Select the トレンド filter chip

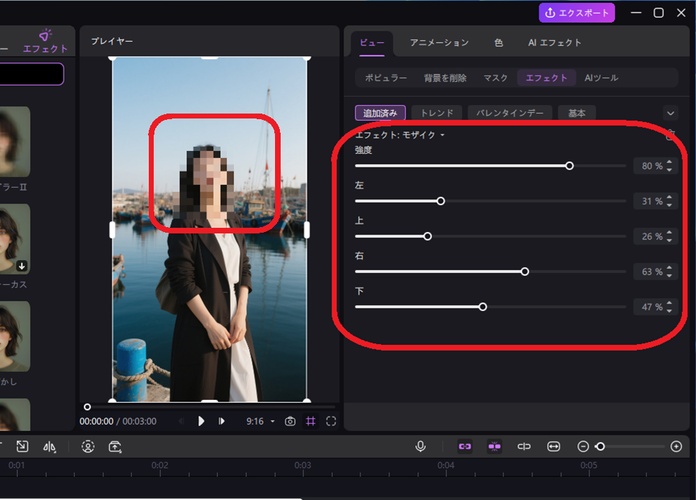pos(437,113)
